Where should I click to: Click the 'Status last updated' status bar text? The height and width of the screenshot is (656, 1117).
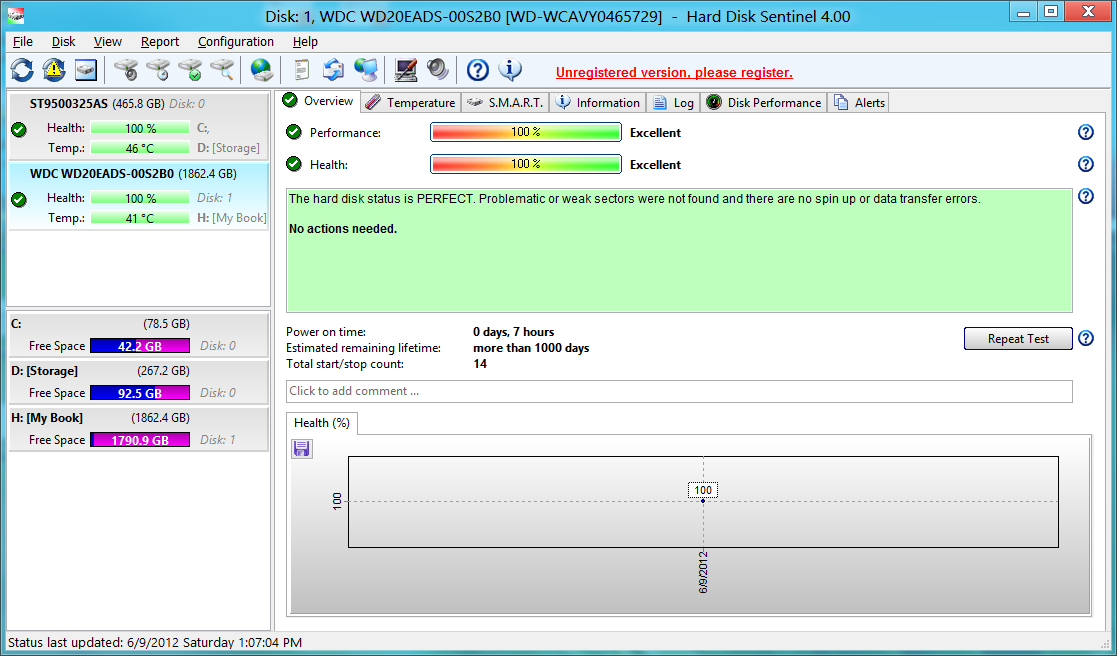coord(155,642)
